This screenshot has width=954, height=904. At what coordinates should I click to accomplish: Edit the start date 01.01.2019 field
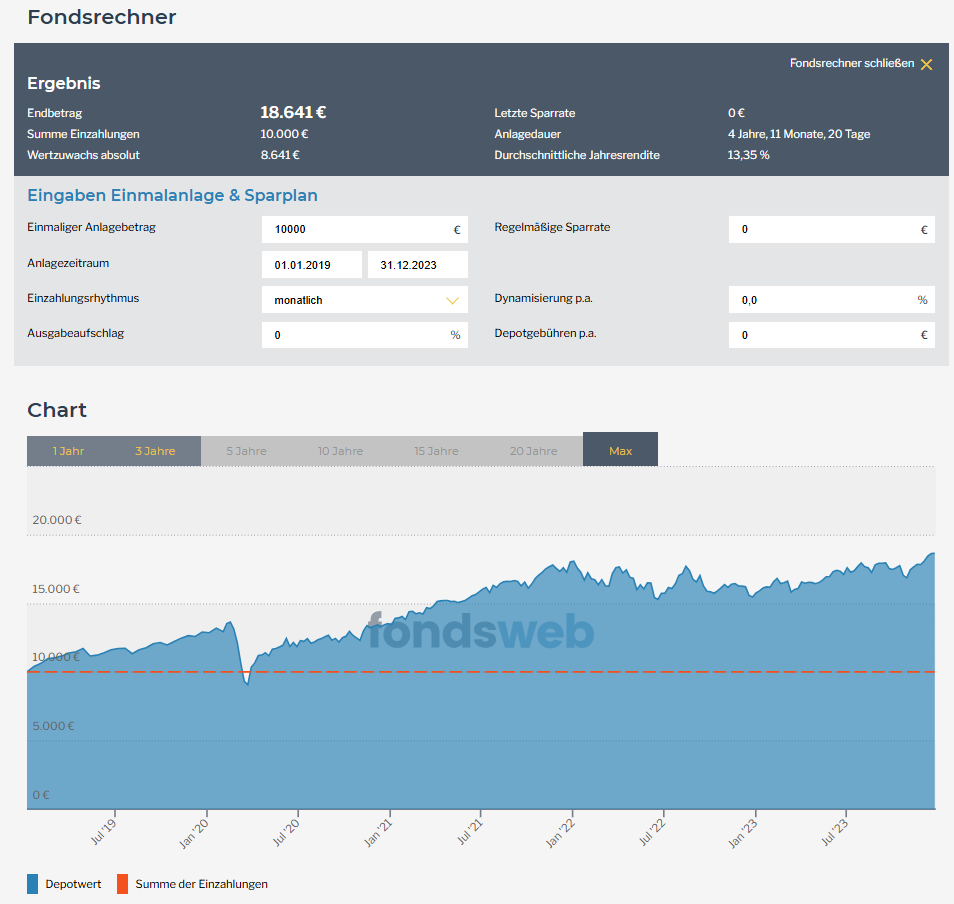tap(311, 265)
